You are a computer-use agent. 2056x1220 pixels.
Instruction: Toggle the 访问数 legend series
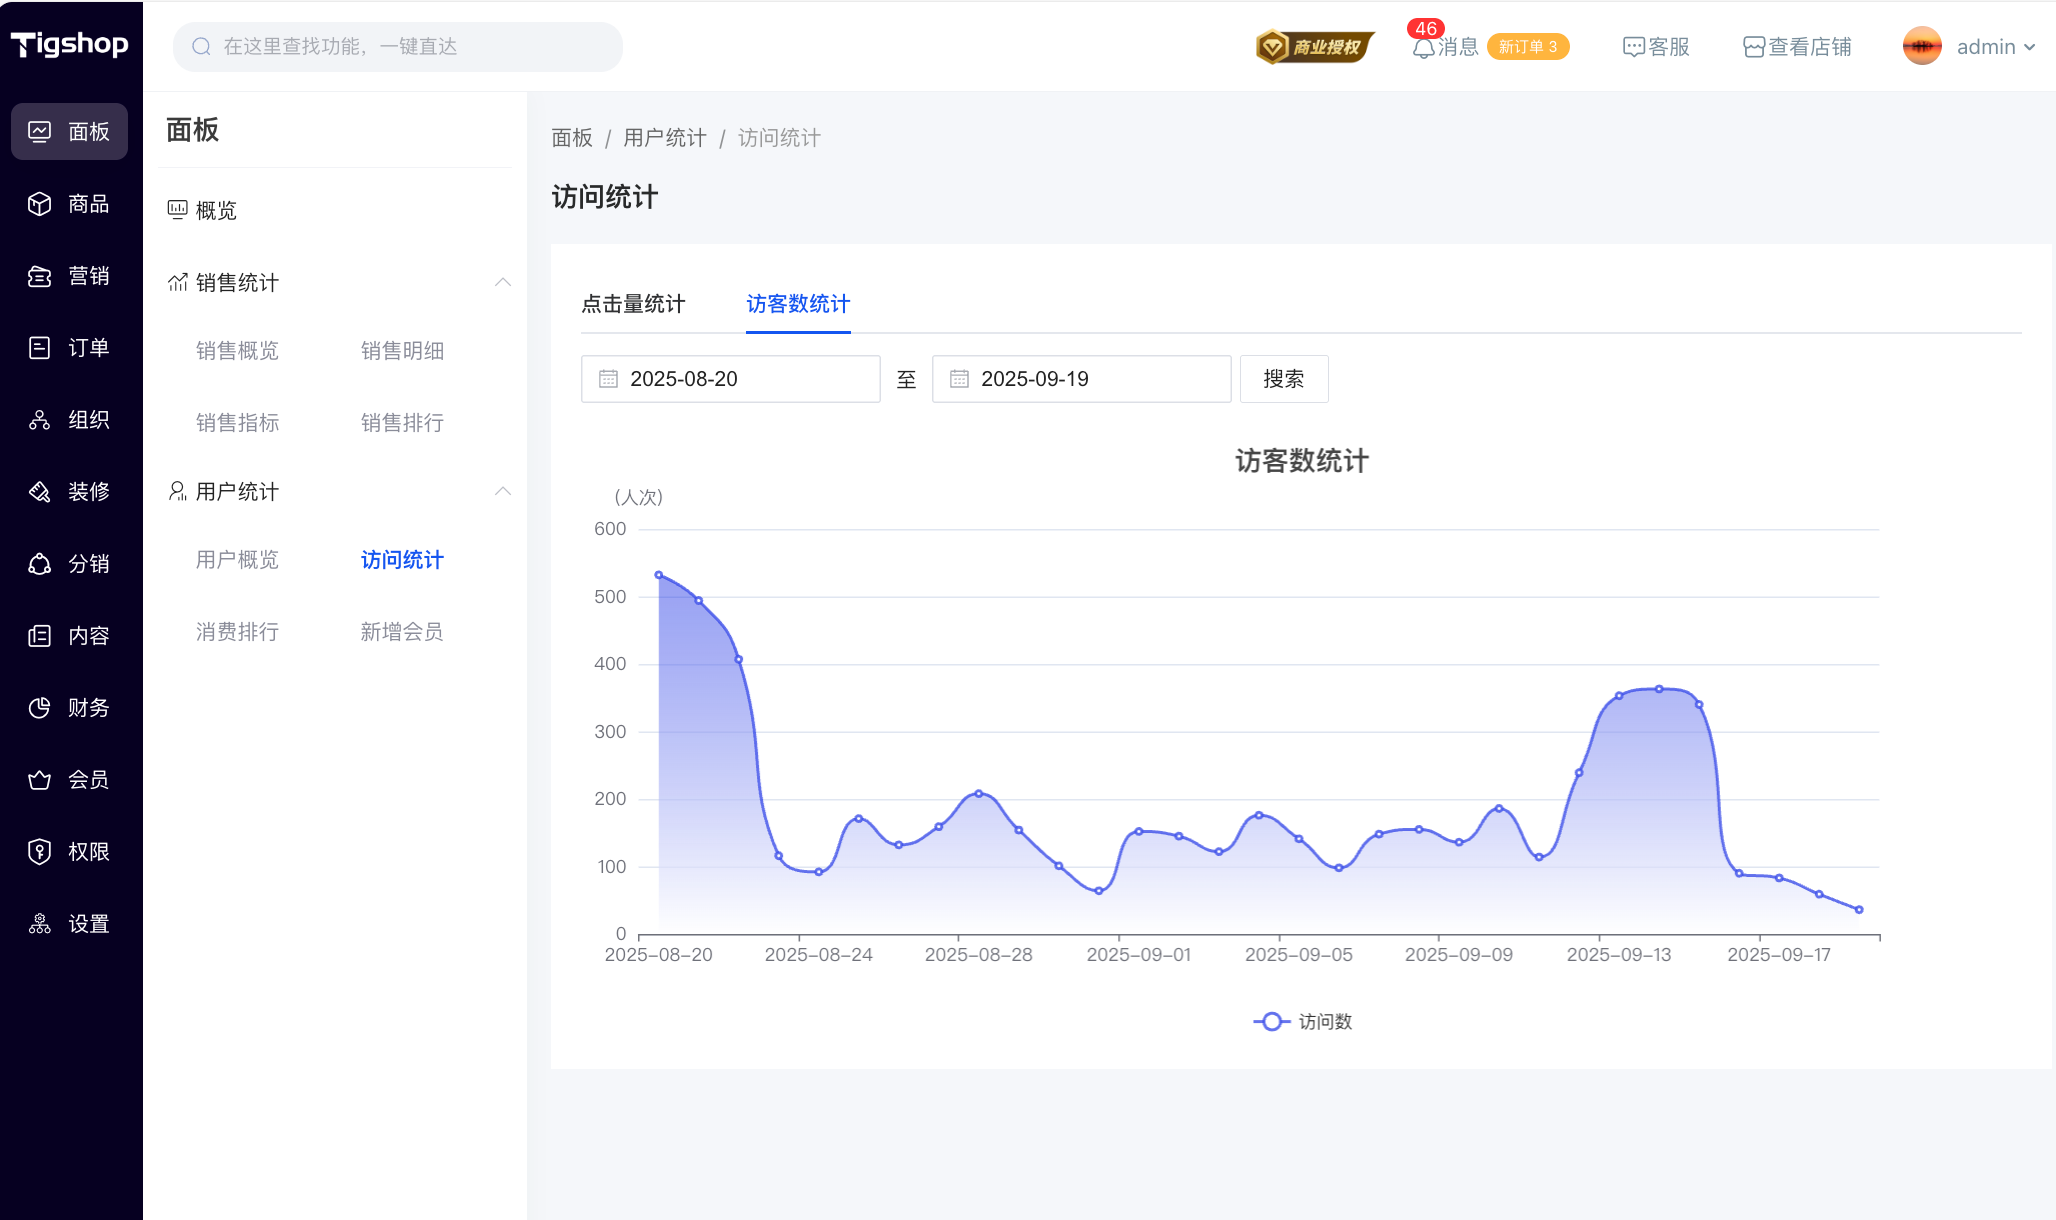point(1302,1021)
